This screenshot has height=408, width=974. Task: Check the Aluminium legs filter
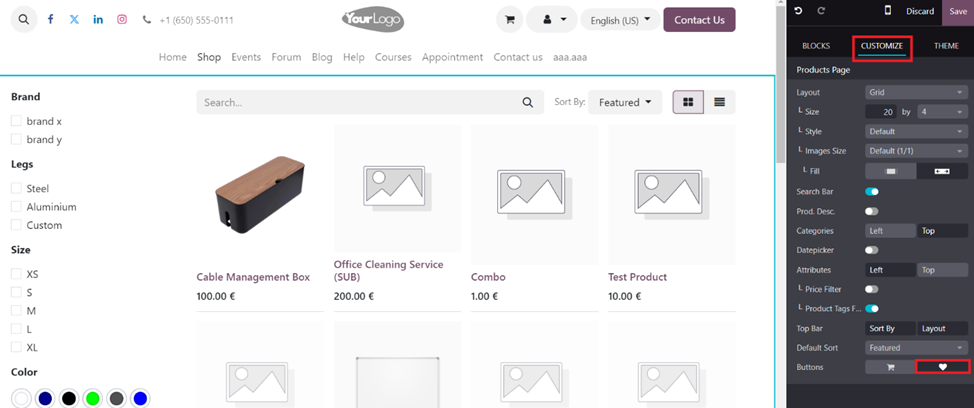(x=16, y=206)
